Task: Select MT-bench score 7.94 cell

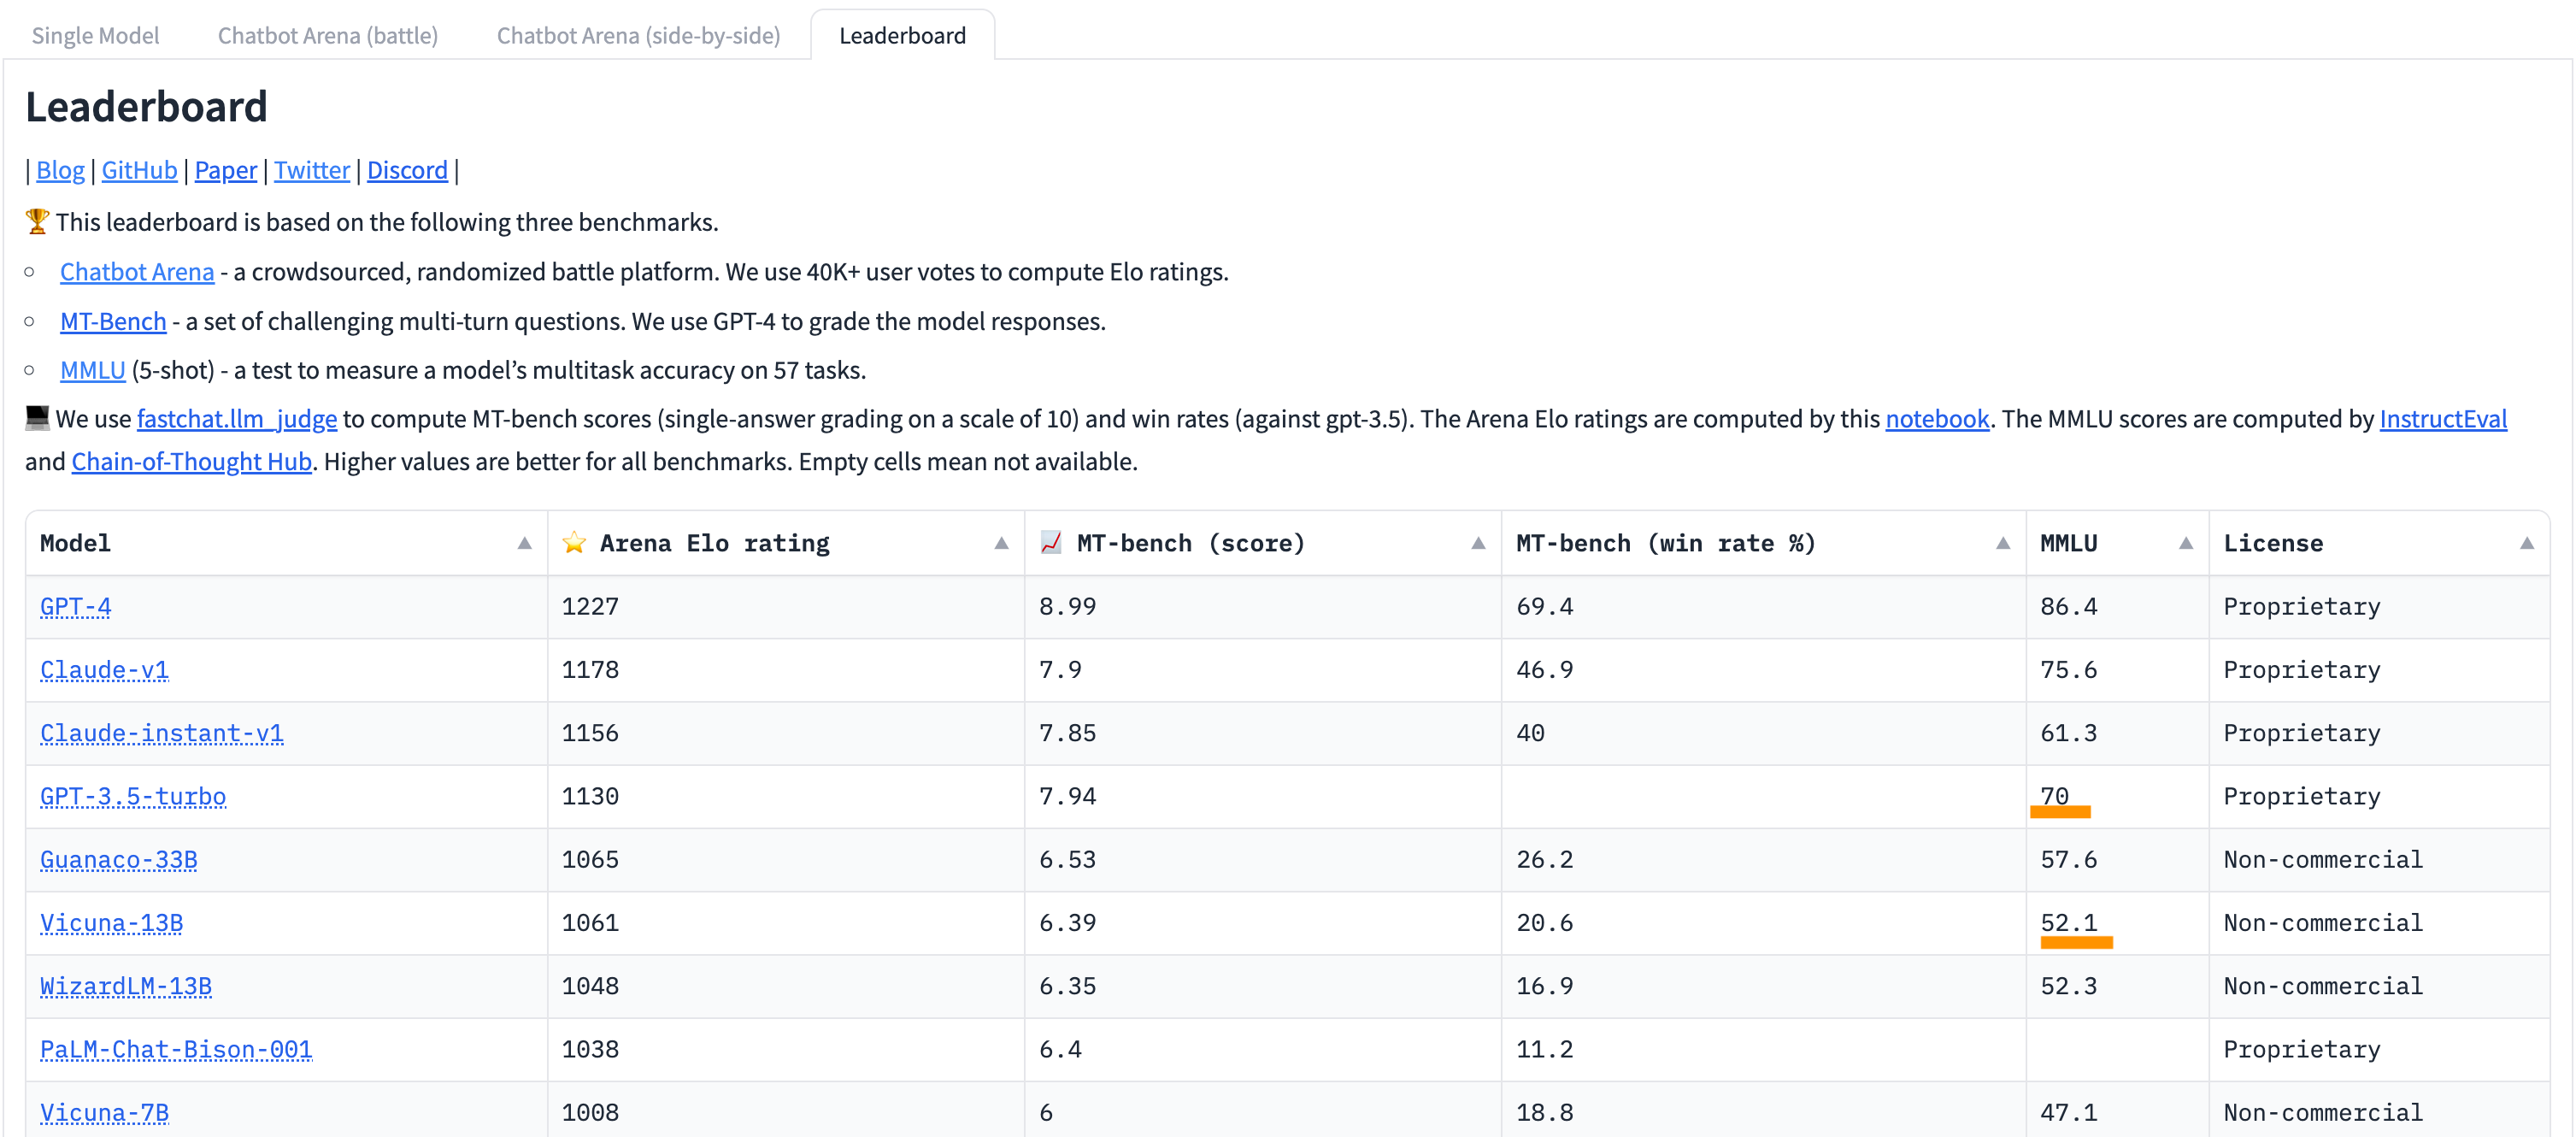Action: click(x=1262, y=797)
